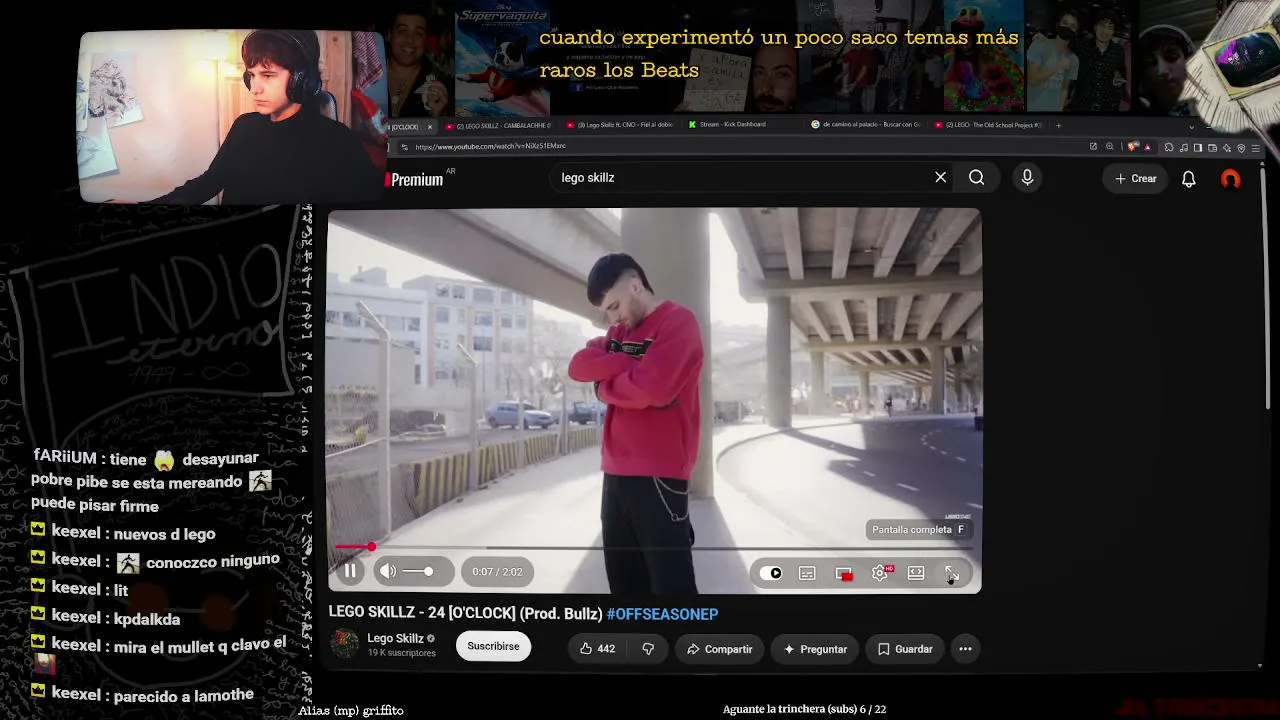Image resolution: width=1280 pixels, height=720 pixels.
Task: Switch to 'LEGO- The Old School Project' tab
Action: 987,125
